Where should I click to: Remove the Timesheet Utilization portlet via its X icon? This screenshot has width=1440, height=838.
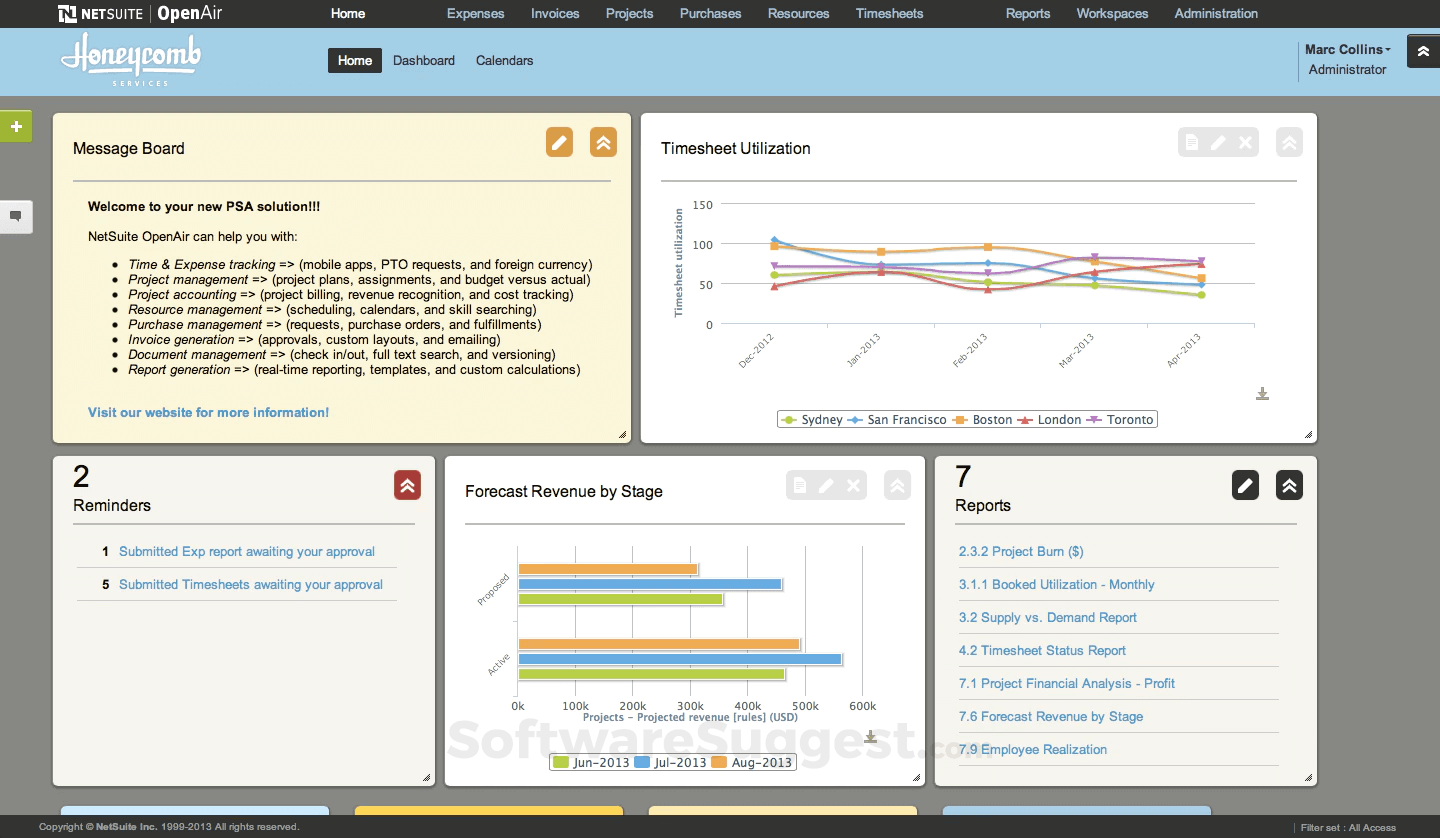tap(1246, 142)
